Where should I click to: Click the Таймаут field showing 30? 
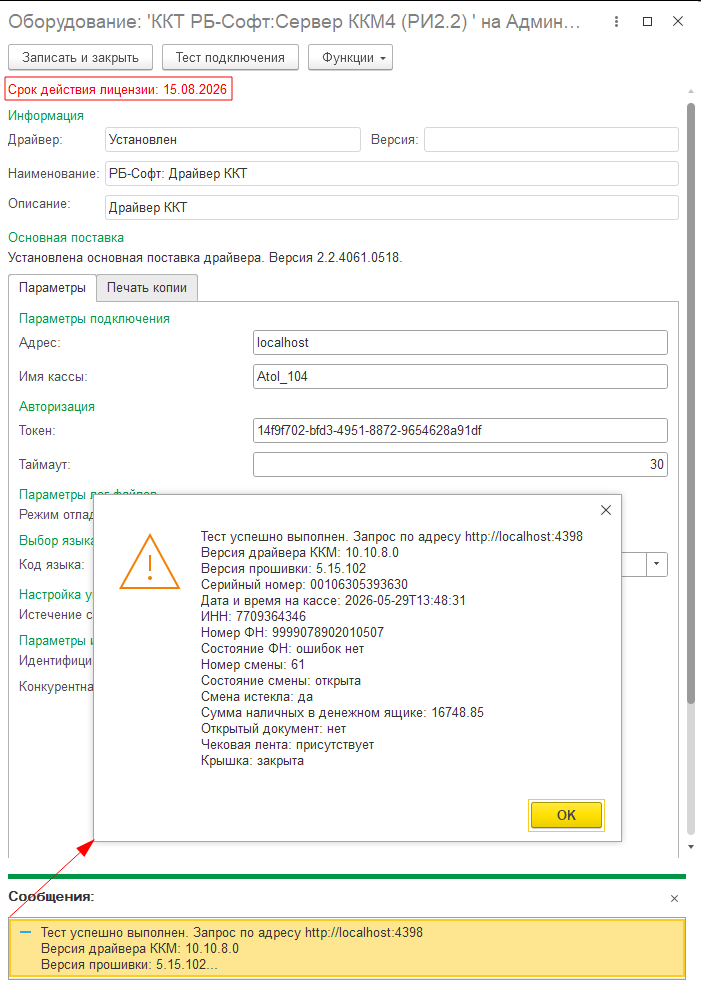coord(460,464)
